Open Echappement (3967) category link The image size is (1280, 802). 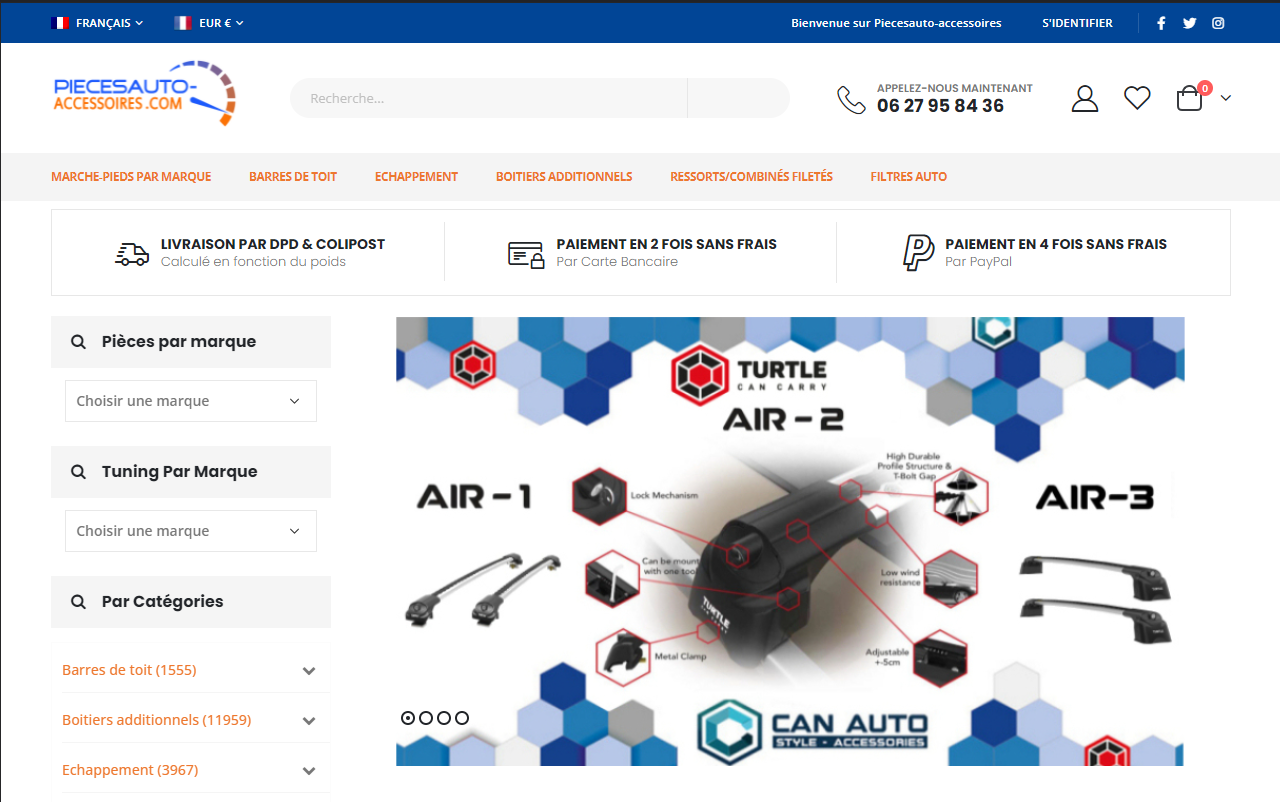pyautogui.click(x=130, y=770)
